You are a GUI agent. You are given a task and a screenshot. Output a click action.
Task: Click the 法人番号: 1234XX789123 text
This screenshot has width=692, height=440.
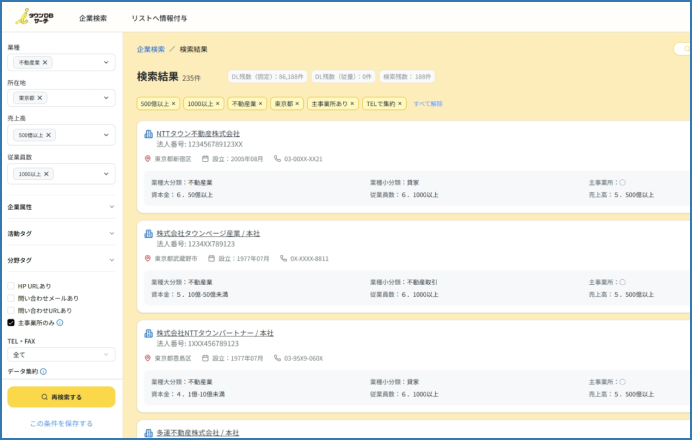click(196, 244)
